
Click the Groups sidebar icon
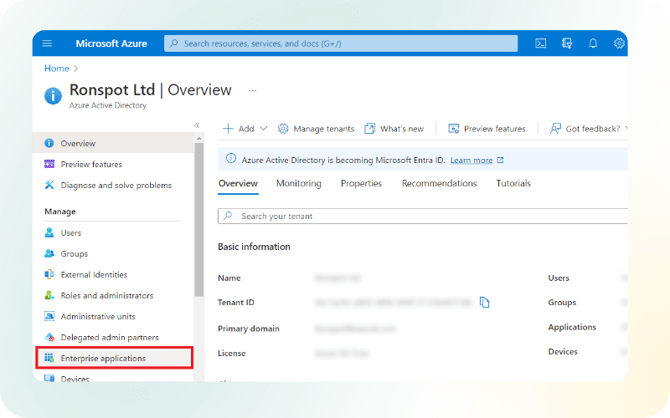(x=49, y=253)
